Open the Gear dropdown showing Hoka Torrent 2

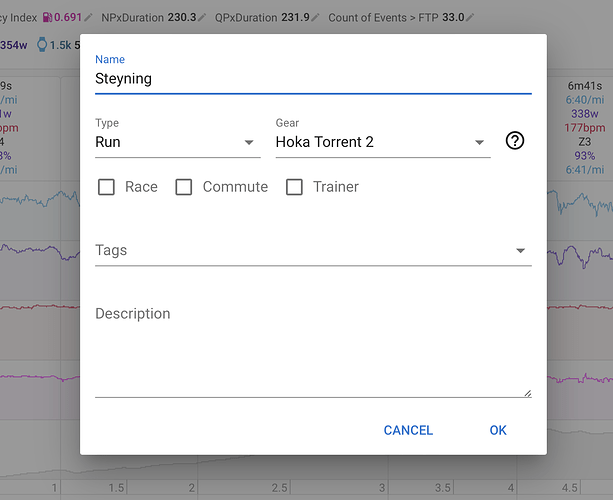pos(383,142)
